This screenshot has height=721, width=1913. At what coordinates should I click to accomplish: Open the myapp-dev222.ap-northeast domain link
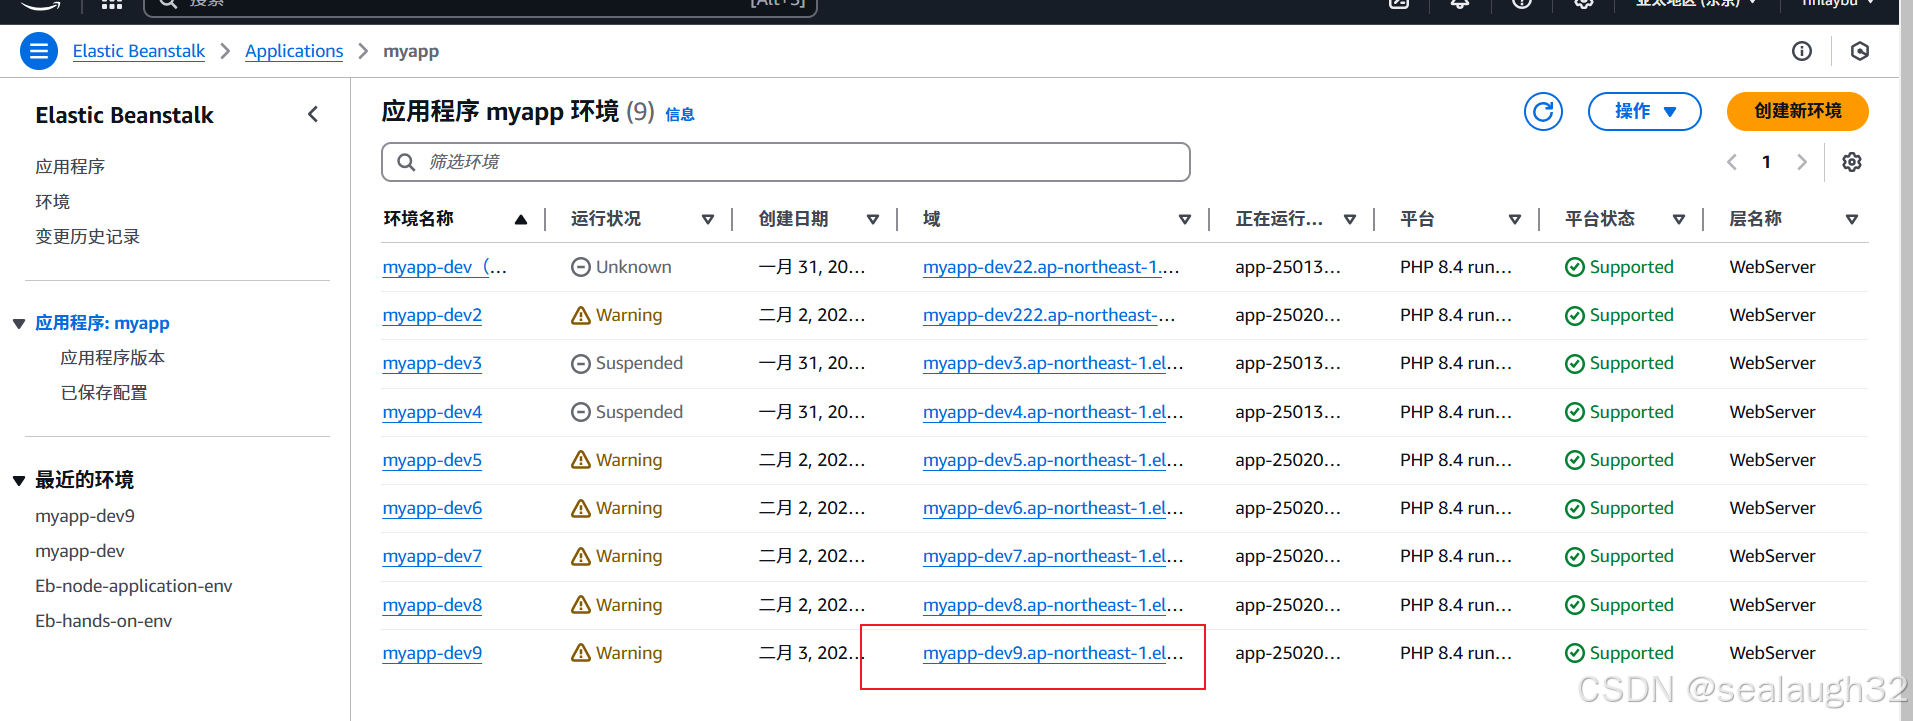(1049, 316)
